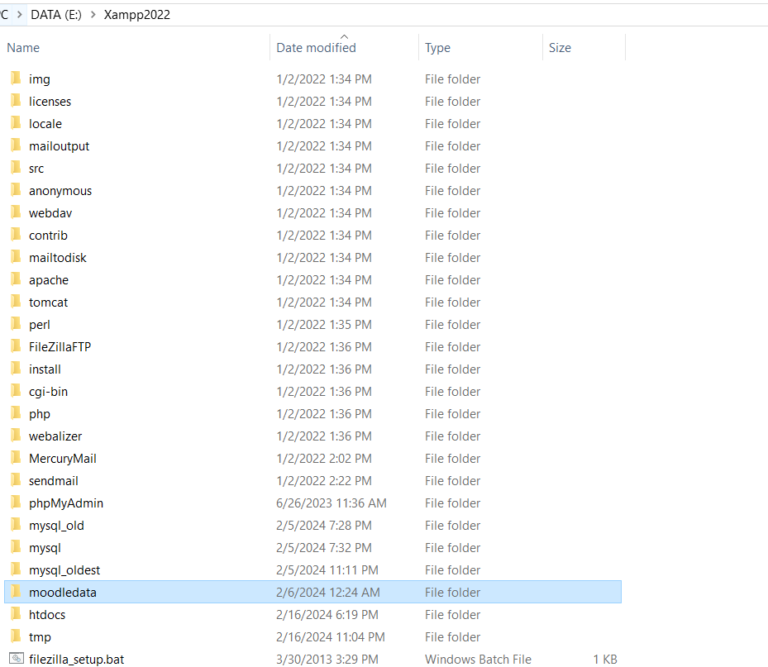The image size is (768, 667).
Task: Click the Size column header
Action: pos(560,48)
